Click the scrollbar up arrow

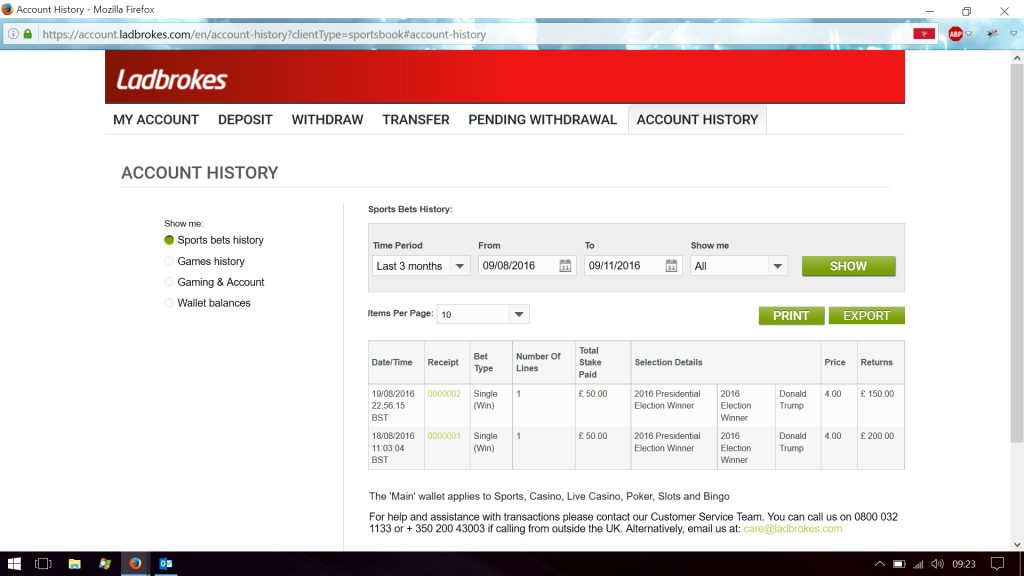point(1017,57)
